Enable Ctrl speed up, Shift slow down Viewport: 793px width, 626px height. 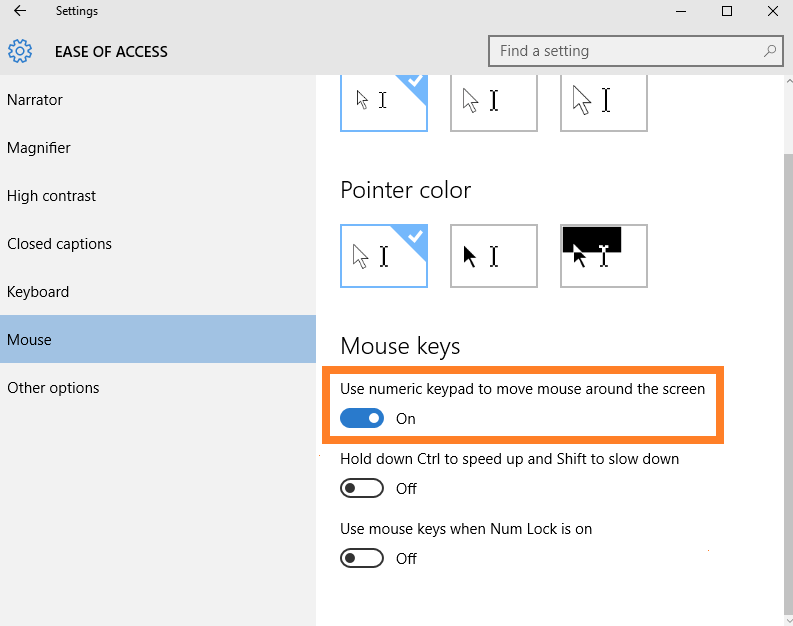tap(362, 489)
